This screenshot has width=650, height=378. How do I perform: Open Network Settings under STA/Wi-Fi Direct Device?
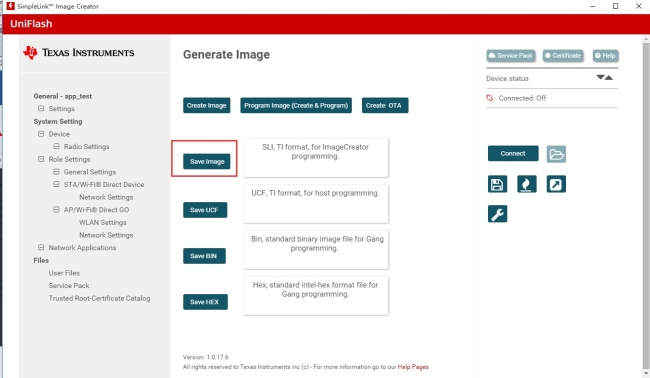[x=106, y=197]
